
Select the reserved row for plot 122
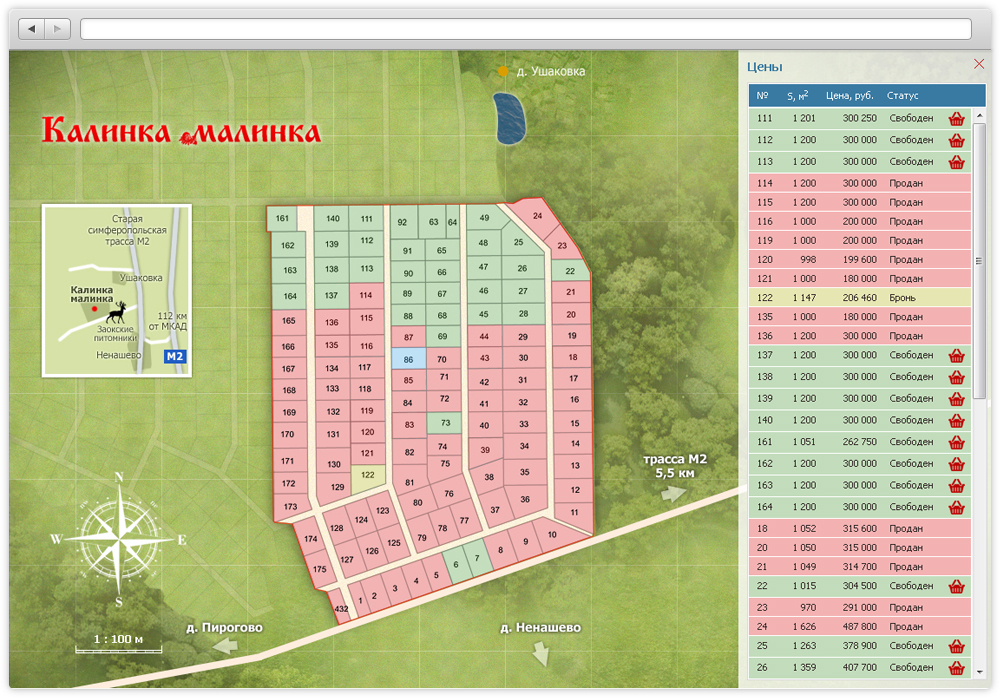coord(860,298)
